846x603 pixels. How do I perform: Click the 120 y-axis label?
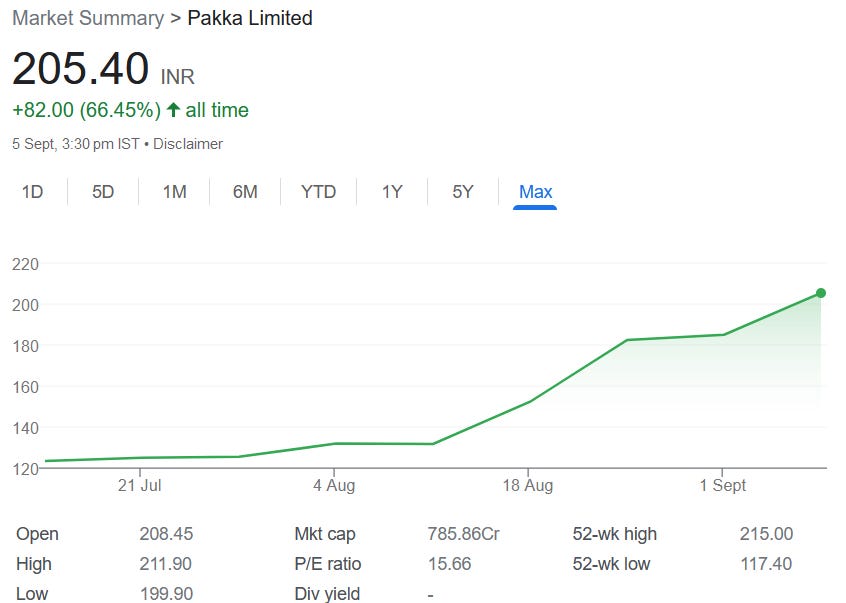click(25, 469)
